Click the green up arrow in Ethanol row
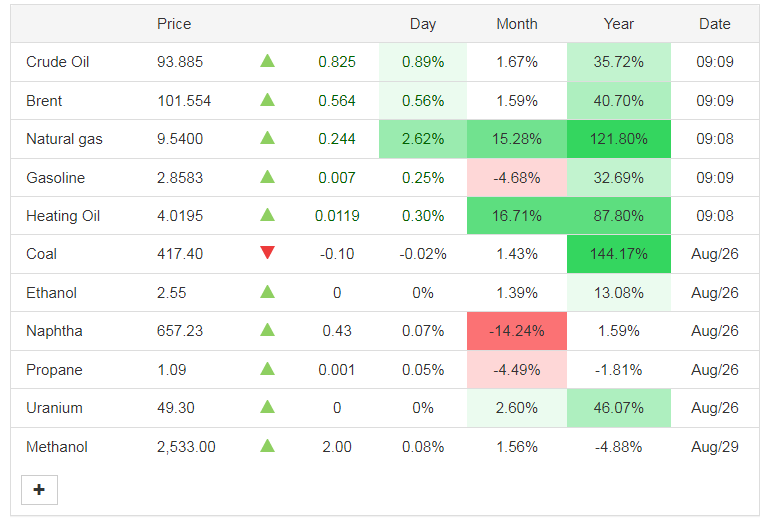 coord(267,292)
